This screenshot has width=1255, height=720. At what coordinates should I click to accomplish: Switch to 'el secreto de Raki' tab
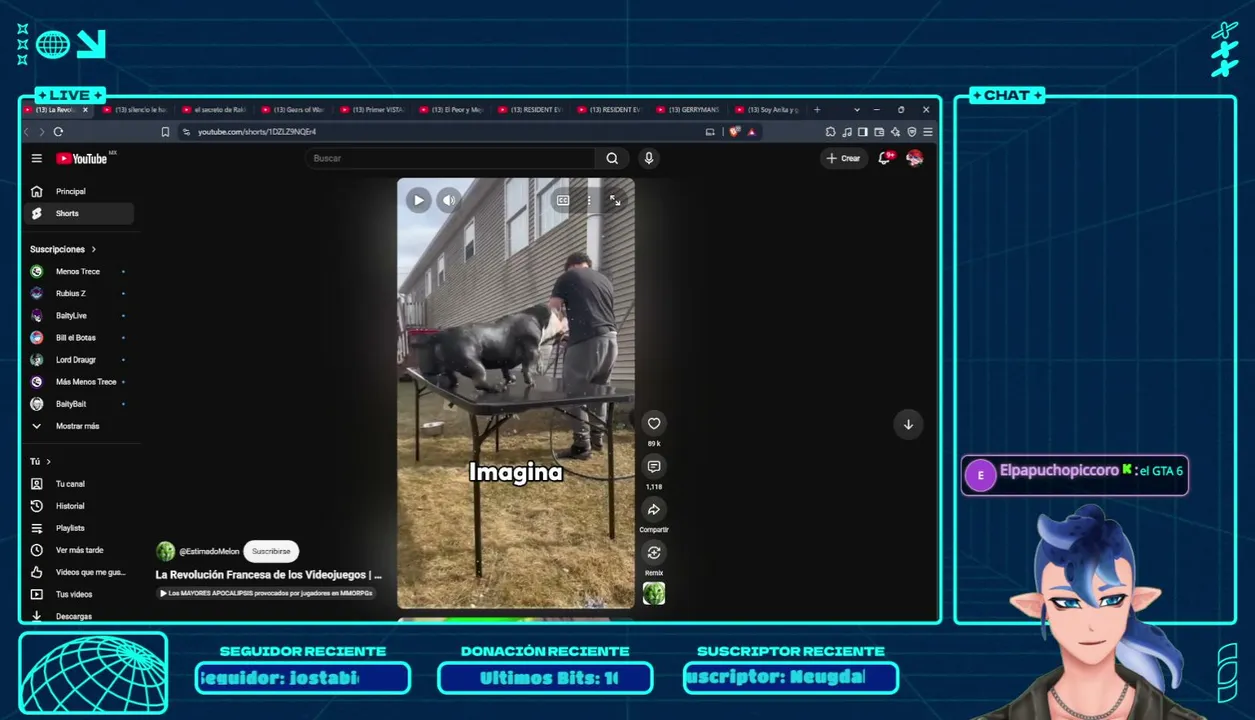pyautogui.click(x=214, y=110)
